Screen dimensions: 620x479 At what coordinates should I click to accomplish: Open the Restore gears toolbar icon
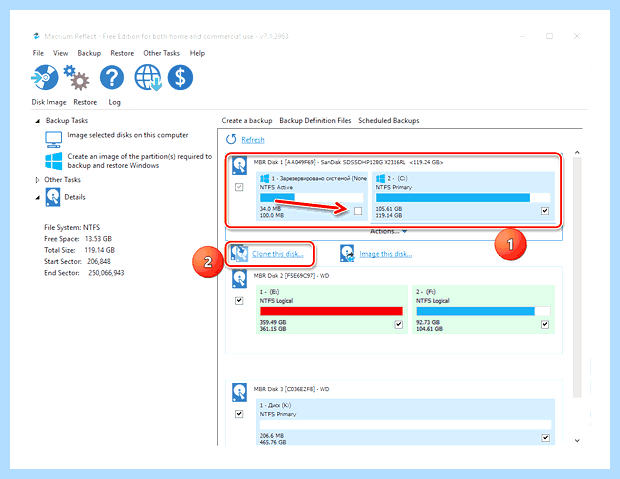[77, 77]
